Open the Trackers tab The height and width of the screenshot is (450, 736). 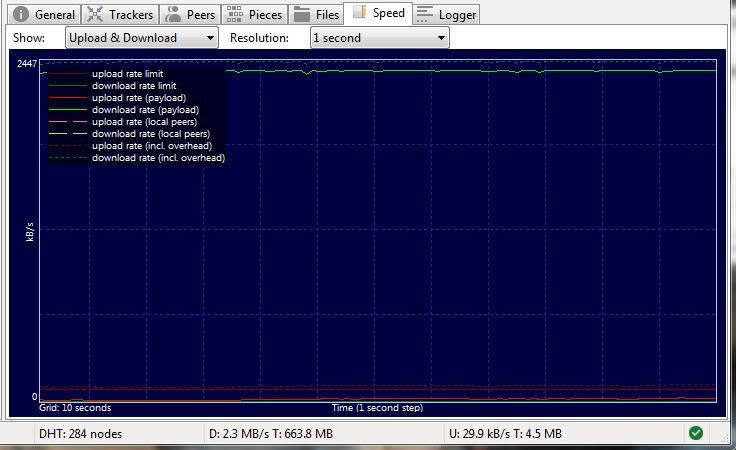(x=120, y=15)
